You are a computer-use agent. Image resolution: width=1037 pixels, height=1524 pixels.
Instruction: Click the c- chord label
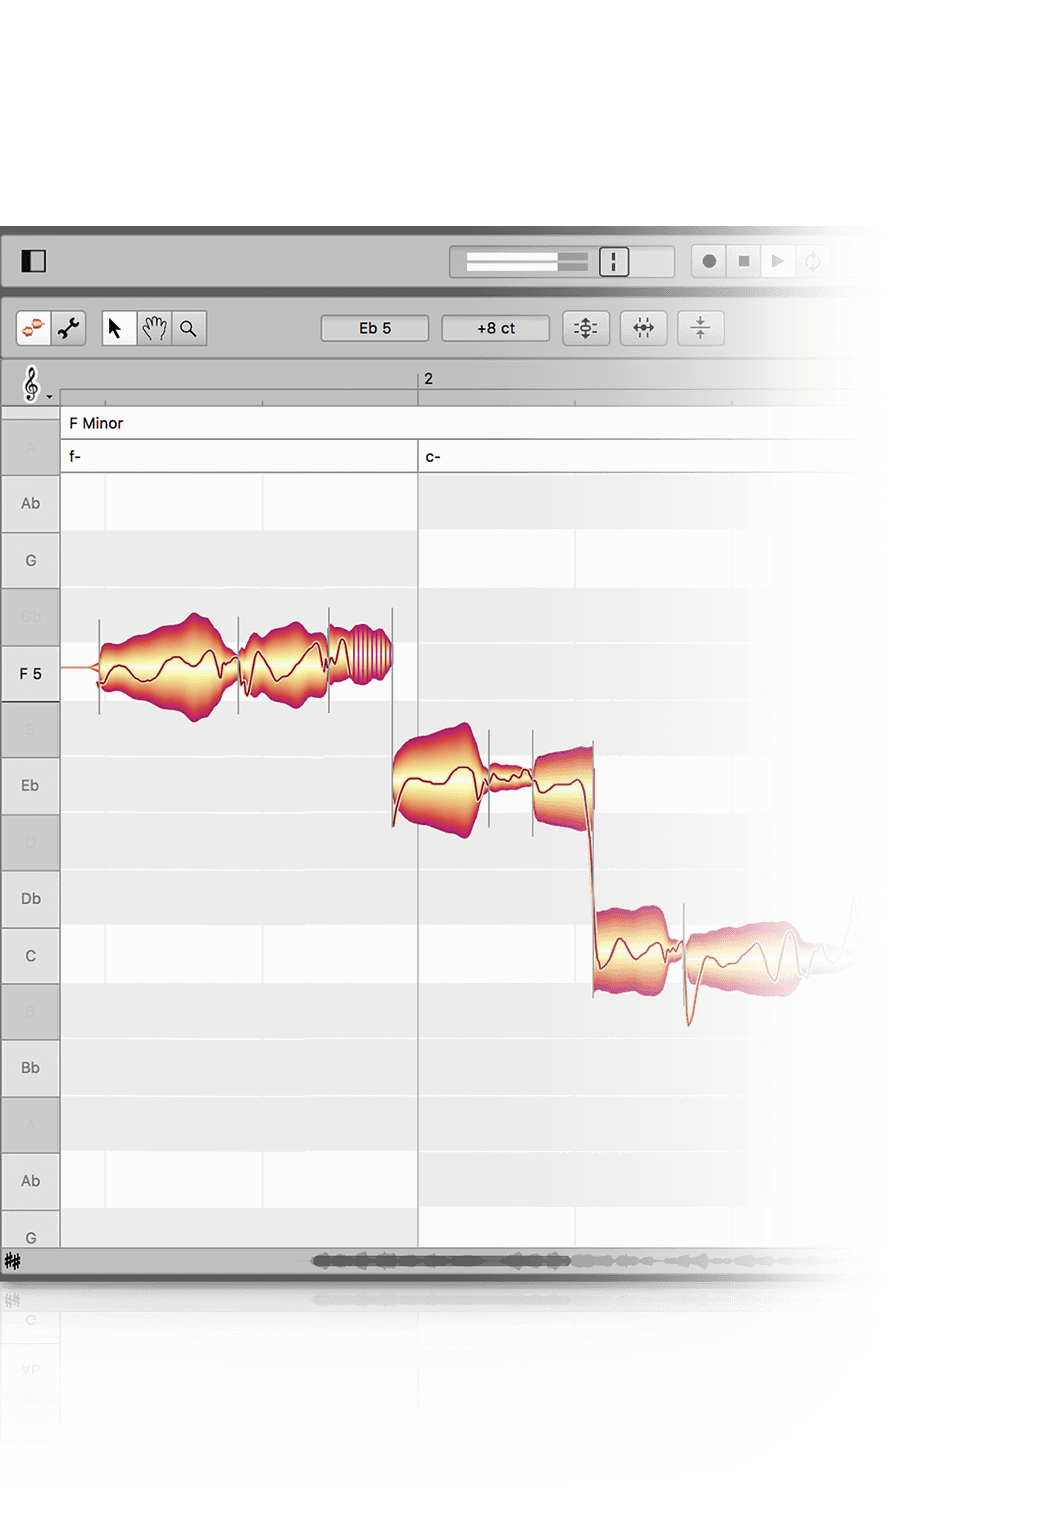click(x=433, y=457)
